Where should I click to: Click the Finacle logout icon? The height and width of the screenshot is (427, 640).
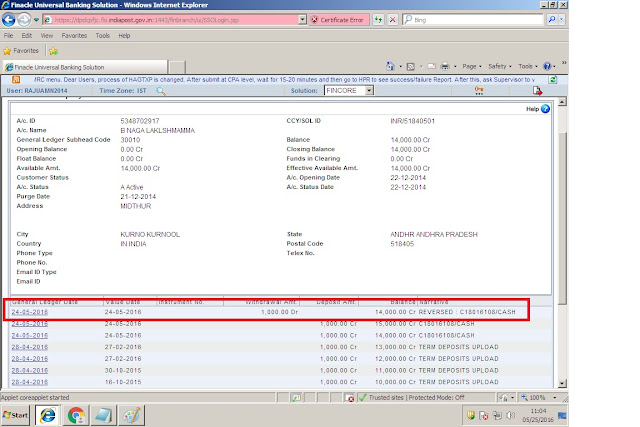coord(537,91)
